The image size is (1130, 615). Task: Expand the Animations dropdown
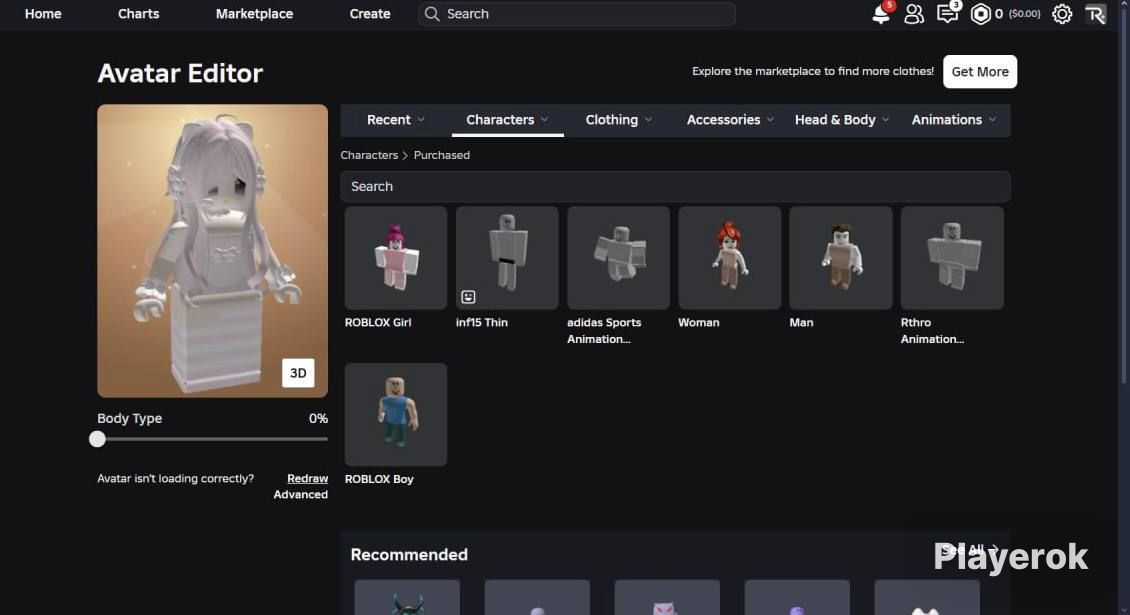(953, 120)
